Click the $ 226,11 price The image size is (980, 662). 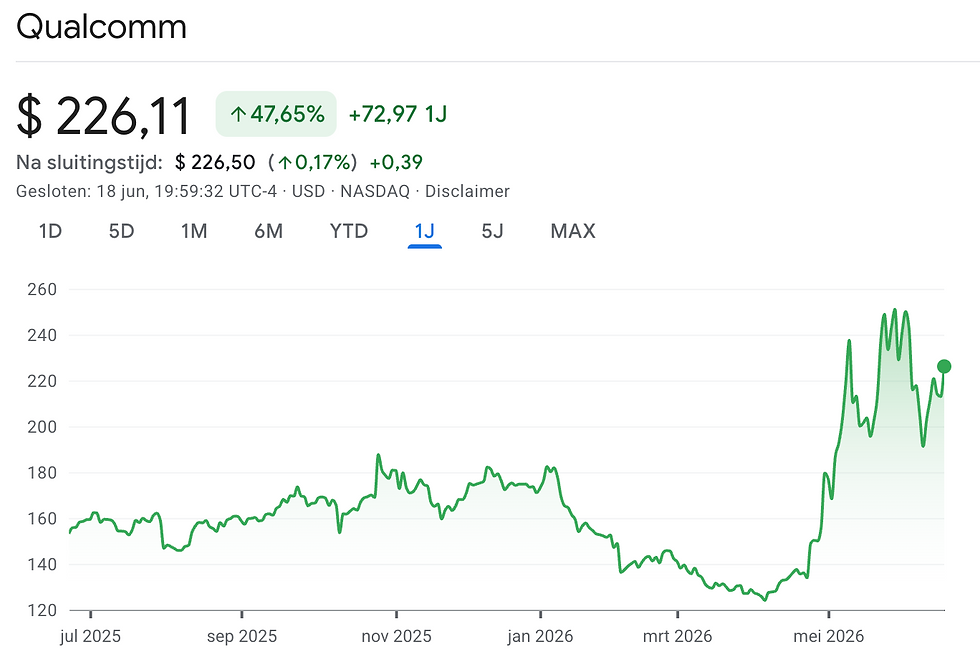[103, 116]
